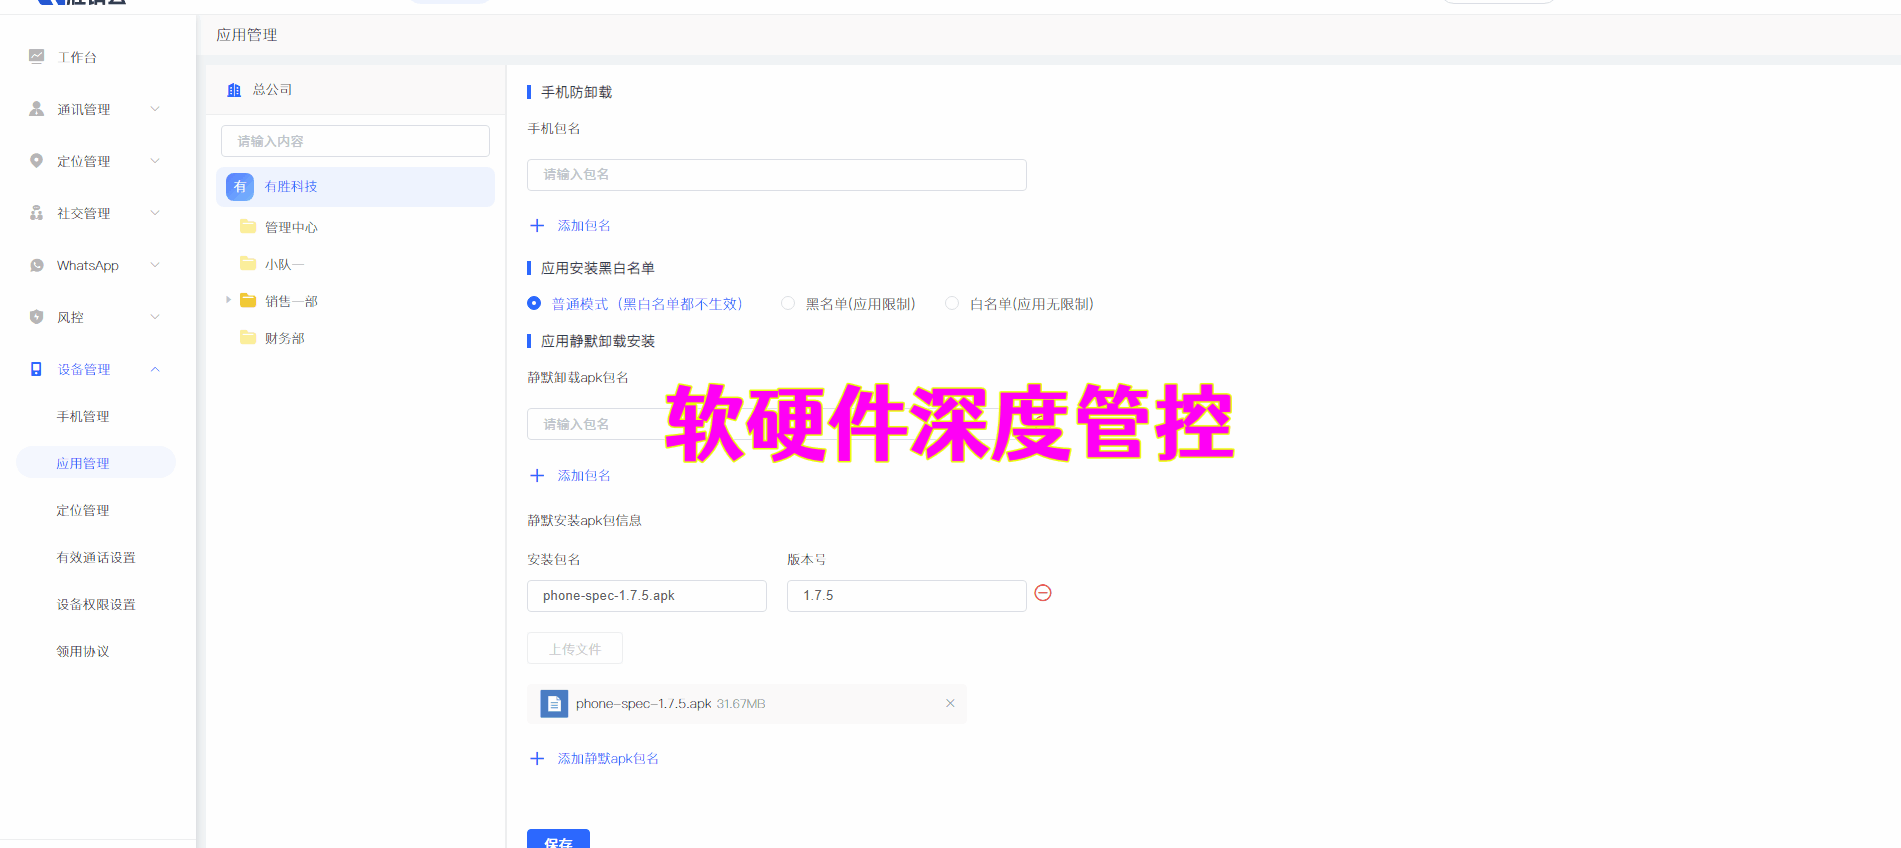1901x848 pixels.
Task: Select 黑名单(应用限制) radio option
Action: (x=788, y=304)
